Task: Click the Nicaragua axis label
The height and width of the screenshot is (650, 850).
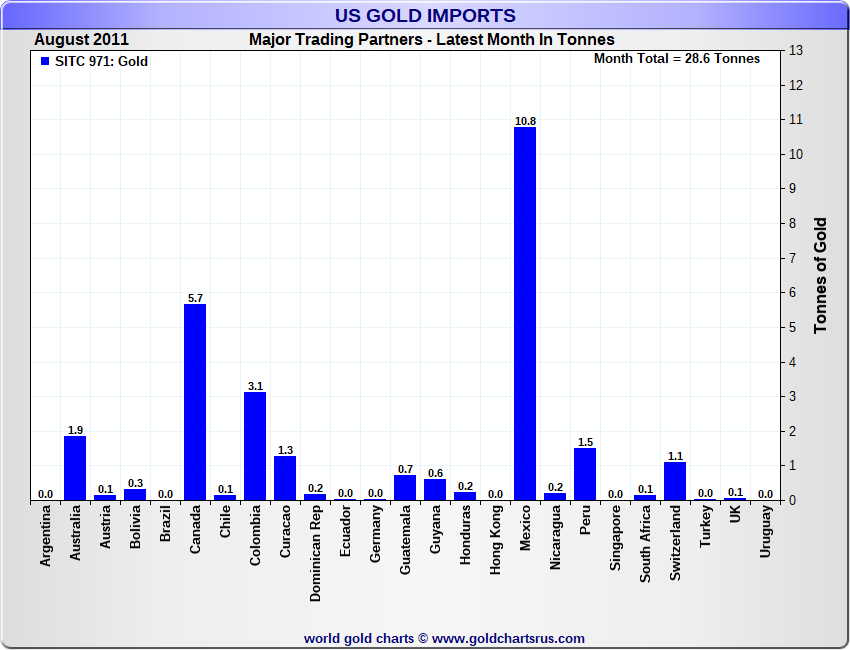Action: coord(555,537)
